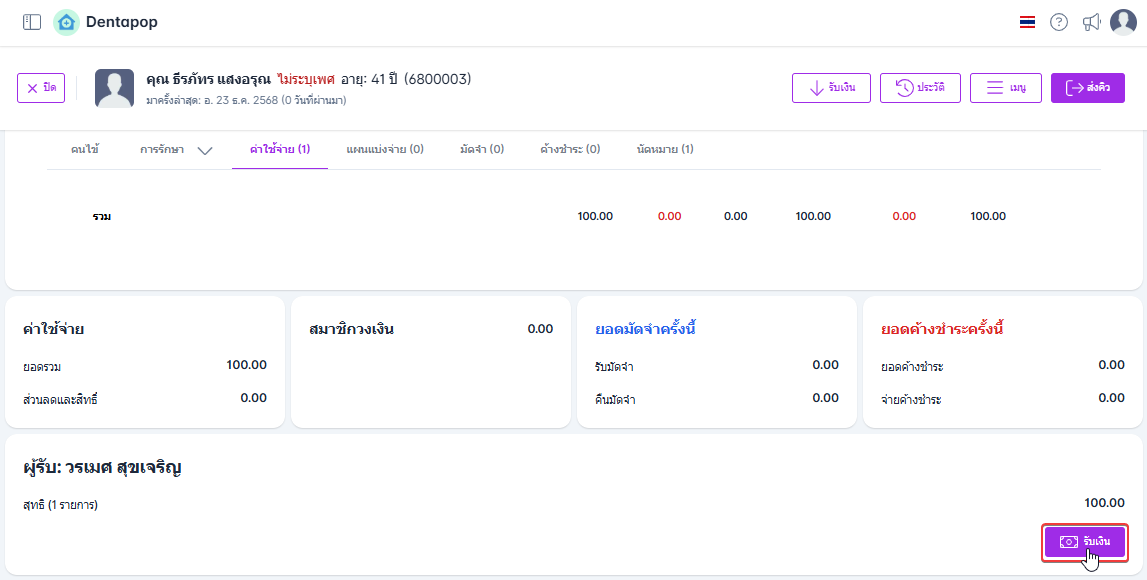
Task: Open the มัดจำ (0) deposit tab
Action: coord(482,149)
